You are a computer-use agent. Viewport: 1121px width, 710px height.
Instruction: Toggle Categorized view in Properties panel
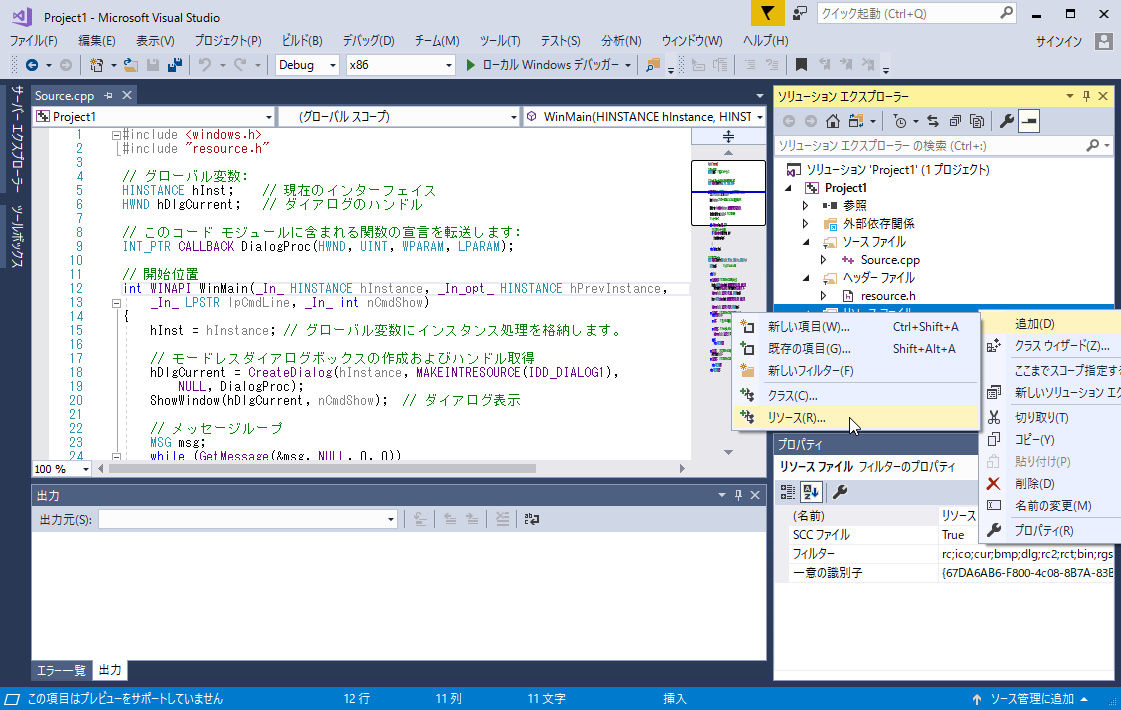[788, 491]
